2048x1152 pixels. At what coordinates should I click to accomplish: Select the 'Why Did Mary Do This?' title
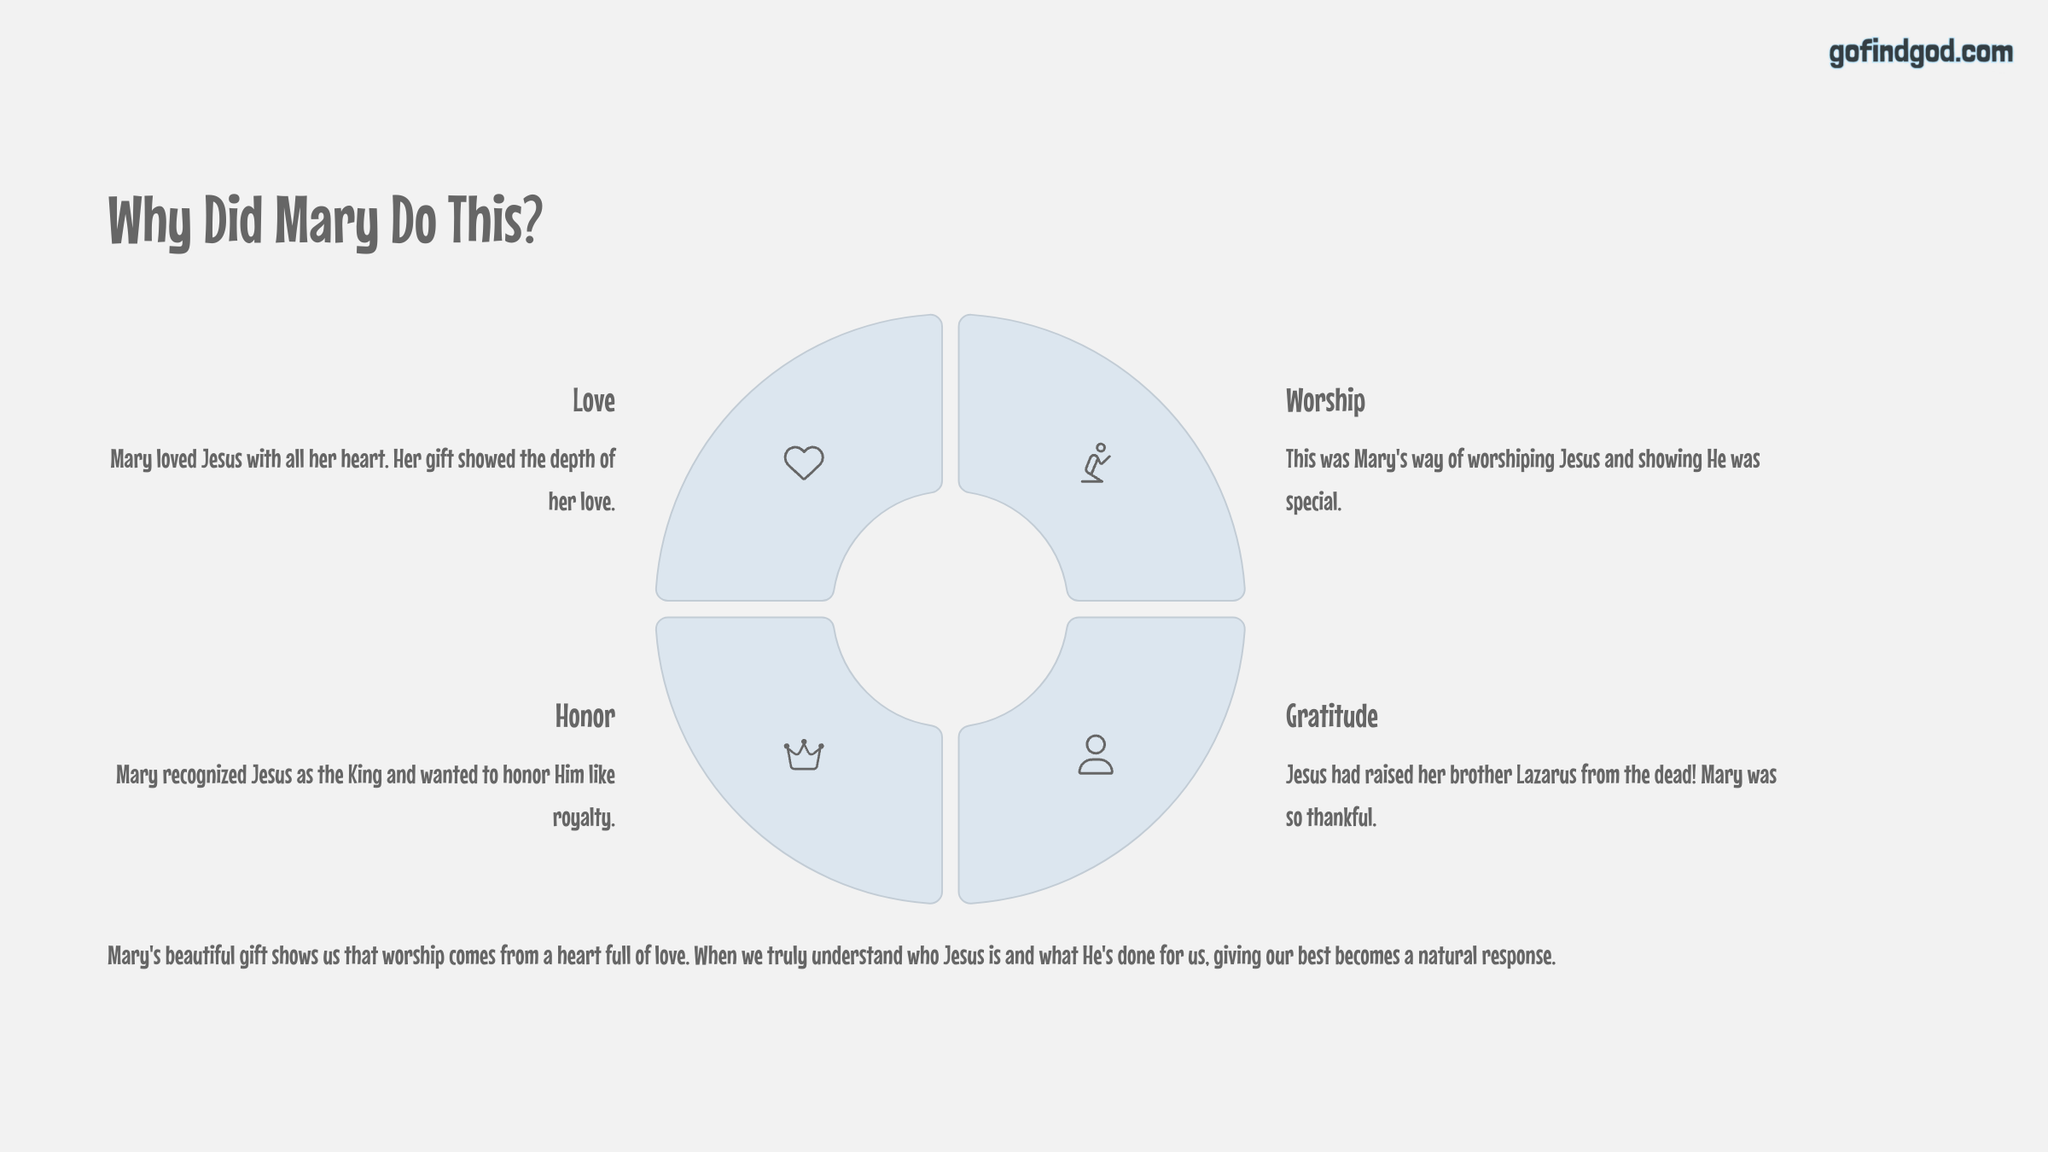point(325,221)
